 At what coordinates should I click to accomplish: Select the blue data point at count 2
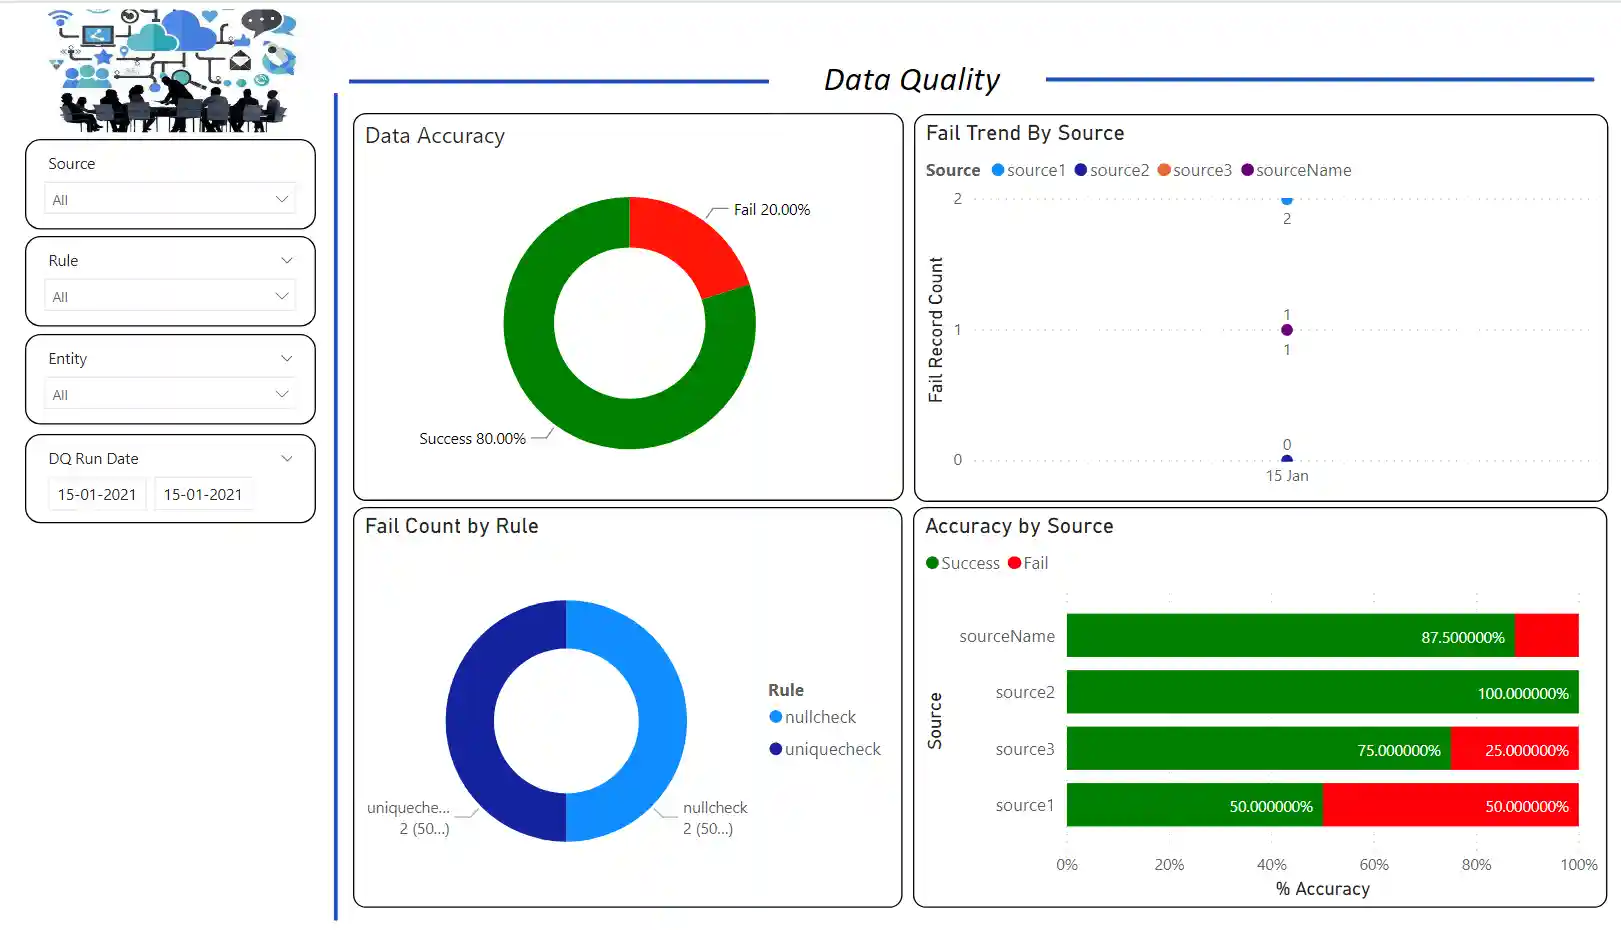click(x=1286, y=199)
